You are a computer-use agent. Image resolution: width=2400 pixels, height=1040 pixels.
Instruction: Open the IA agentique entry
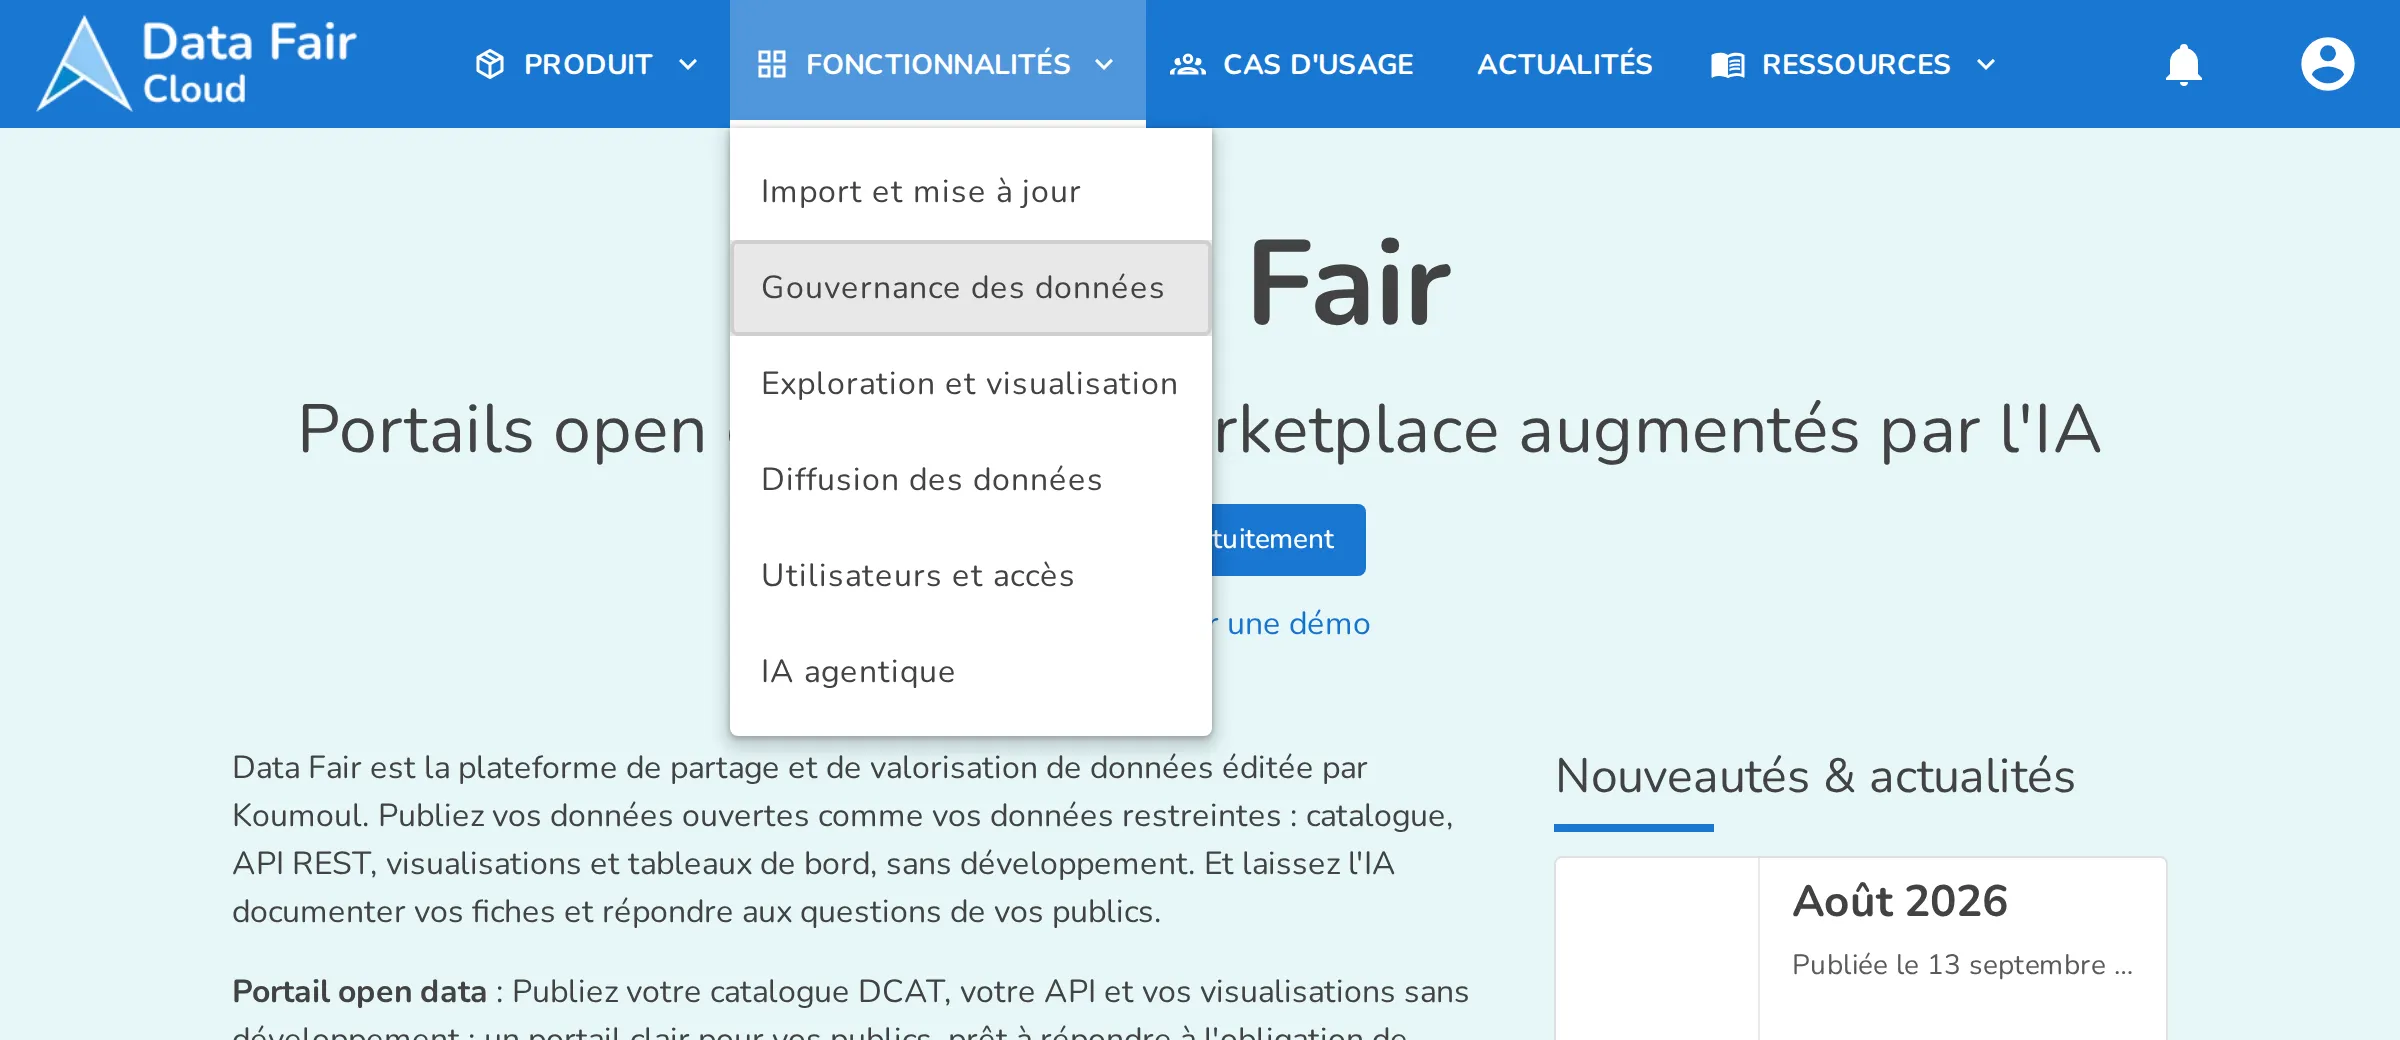pos(971,672)
